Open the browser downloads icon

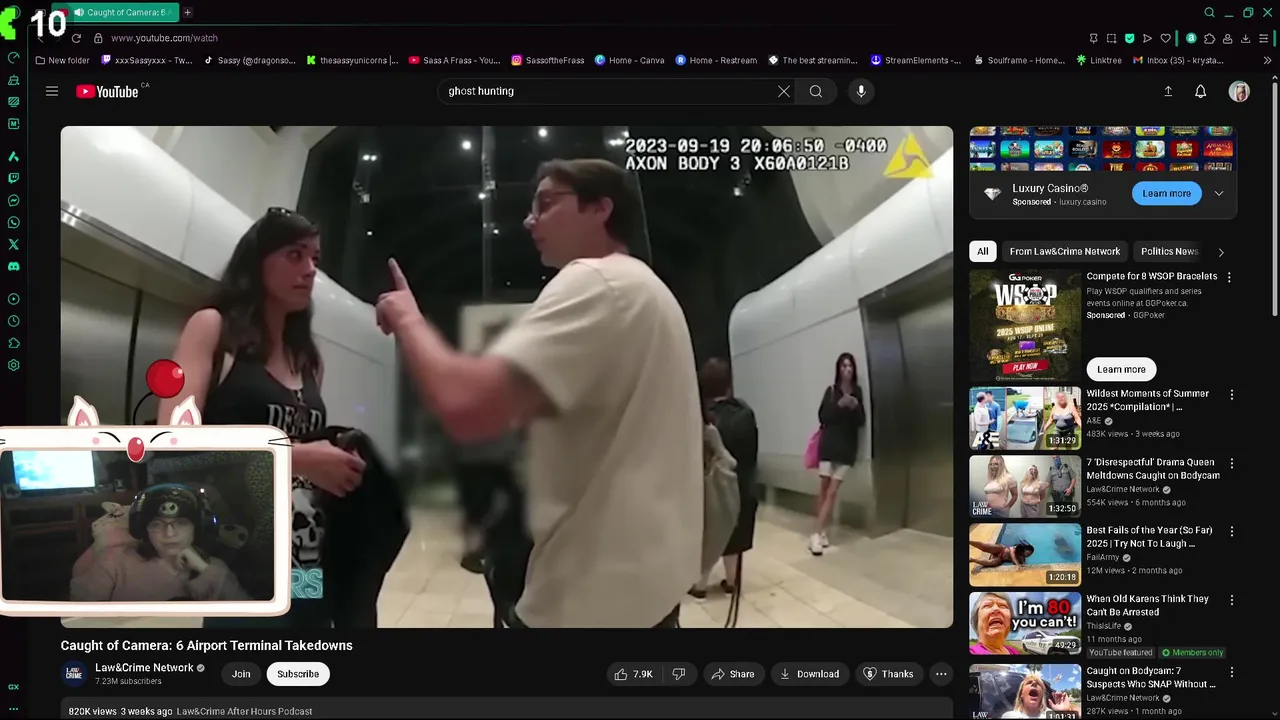tap(1245, 38)
